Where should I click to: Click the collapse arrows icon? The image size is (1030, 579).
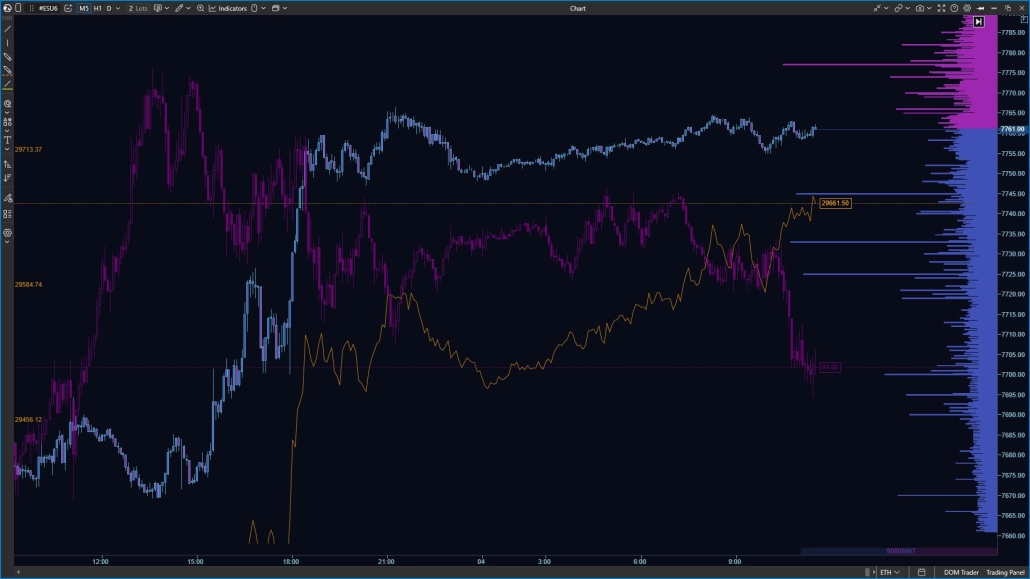877,9
